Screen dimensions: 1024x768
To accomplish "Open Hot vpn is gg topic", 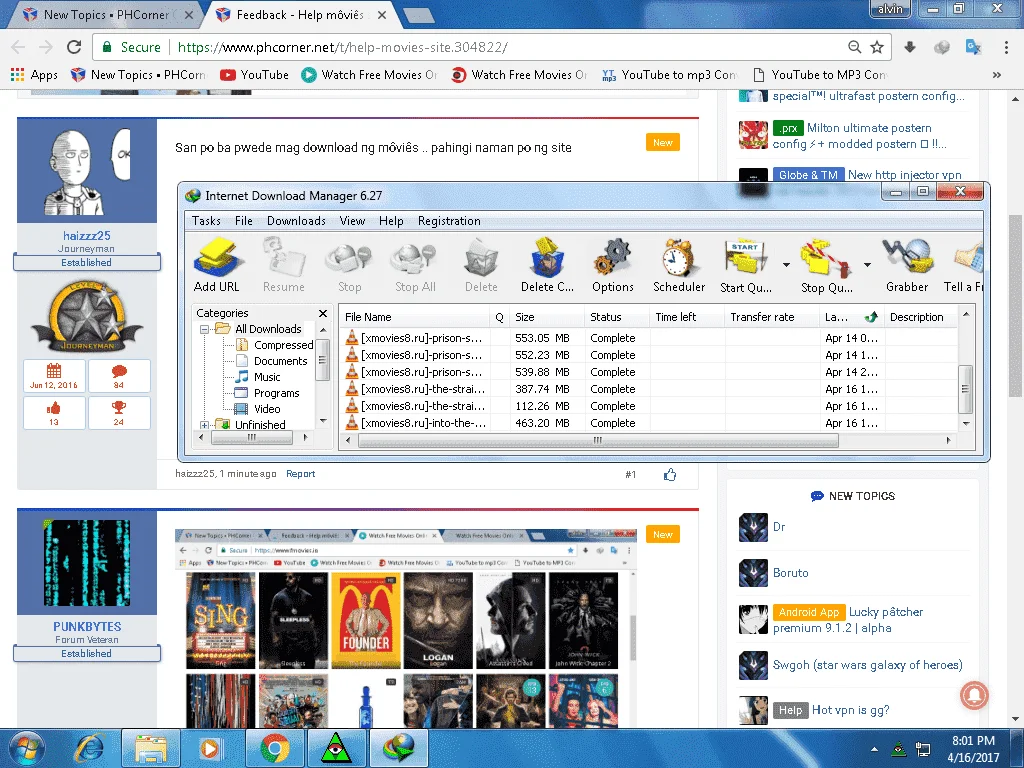I will click(x=850, y=710).
